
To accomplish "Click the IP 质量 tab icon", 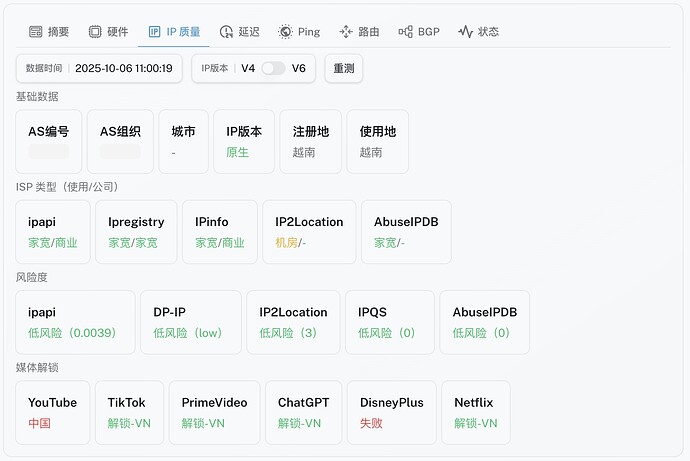I will [x=154, y=32].
